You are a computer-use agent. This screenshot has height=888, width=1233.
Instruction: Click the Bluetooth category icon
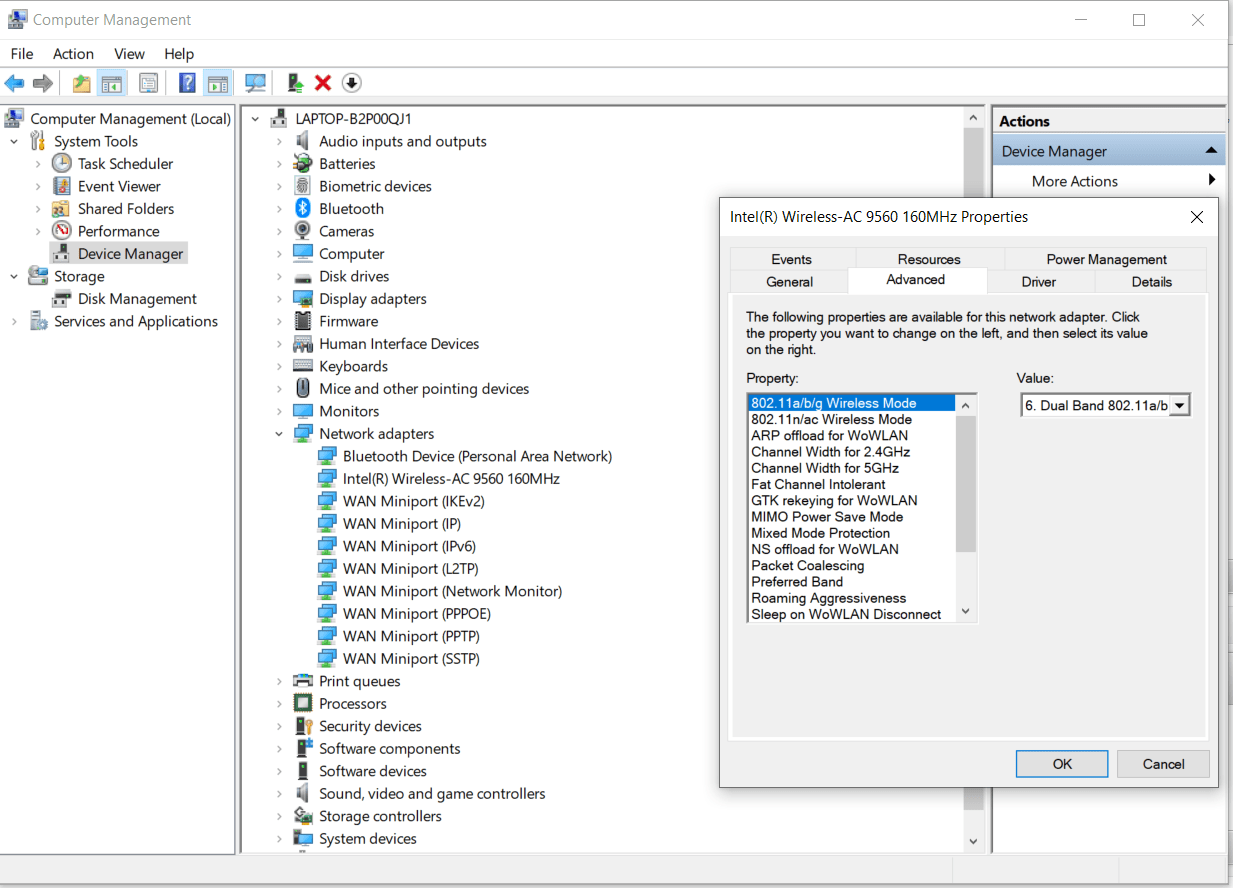[x=303, y=209]
